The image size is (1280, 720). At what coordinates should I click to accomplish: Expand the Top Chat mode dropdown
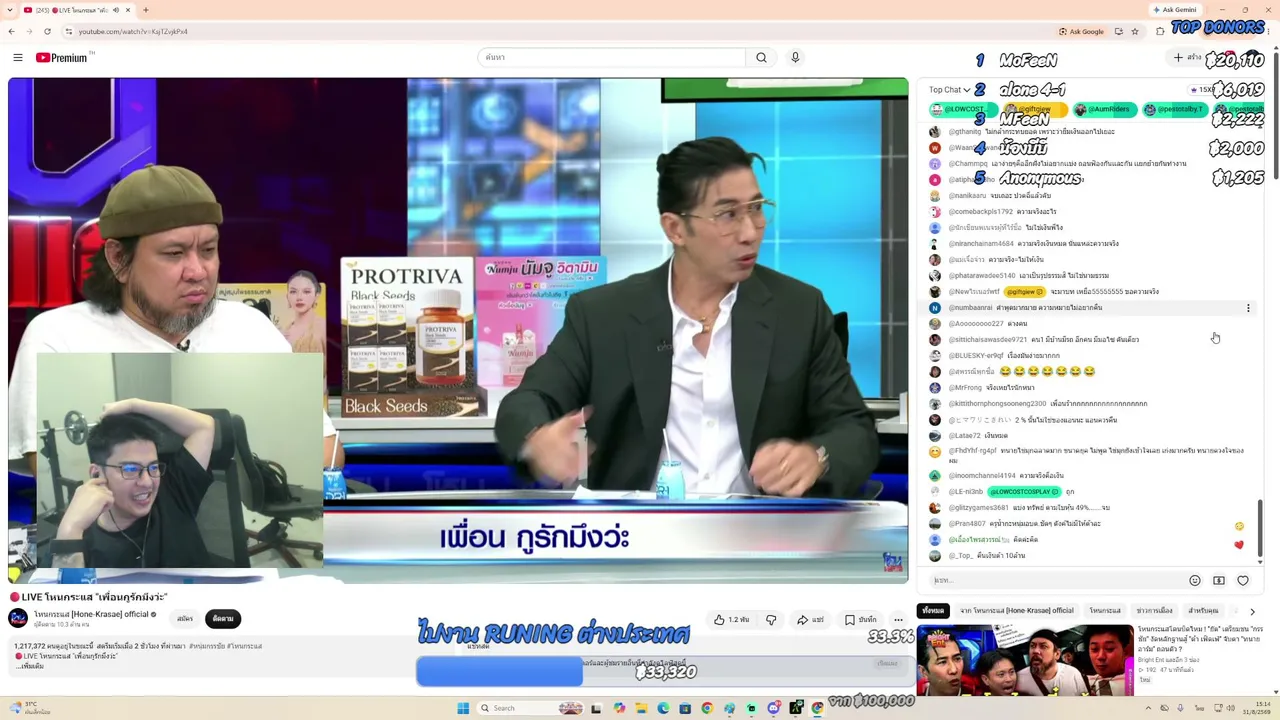(x=950, y=90)
